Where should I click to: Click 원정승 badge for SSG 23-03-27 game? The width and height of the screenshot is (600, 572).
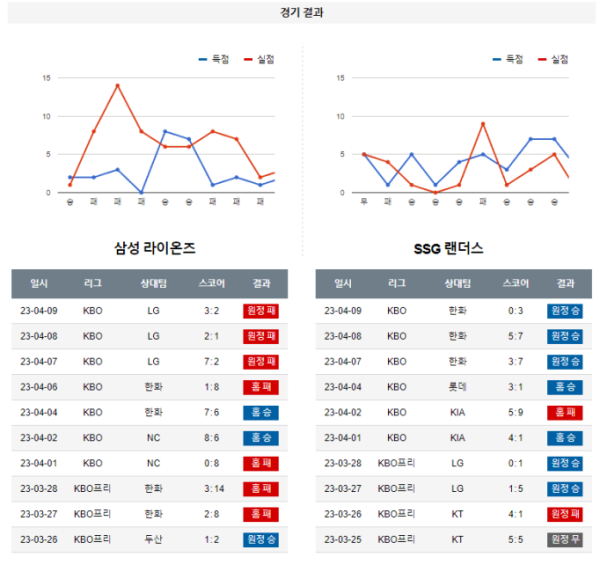(x=565, y=489)
